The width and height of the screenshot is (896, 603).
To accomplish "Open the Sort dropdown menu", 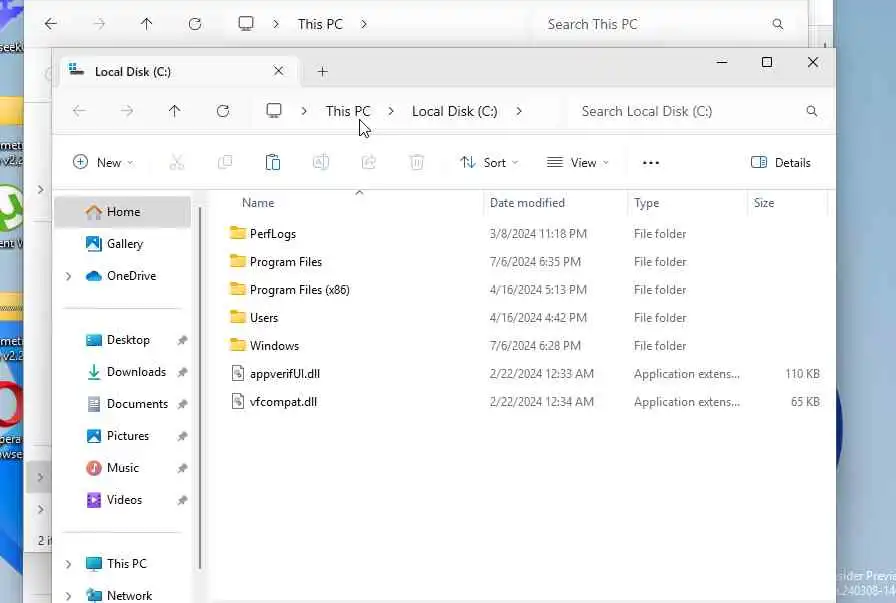I will coord(489,163).
